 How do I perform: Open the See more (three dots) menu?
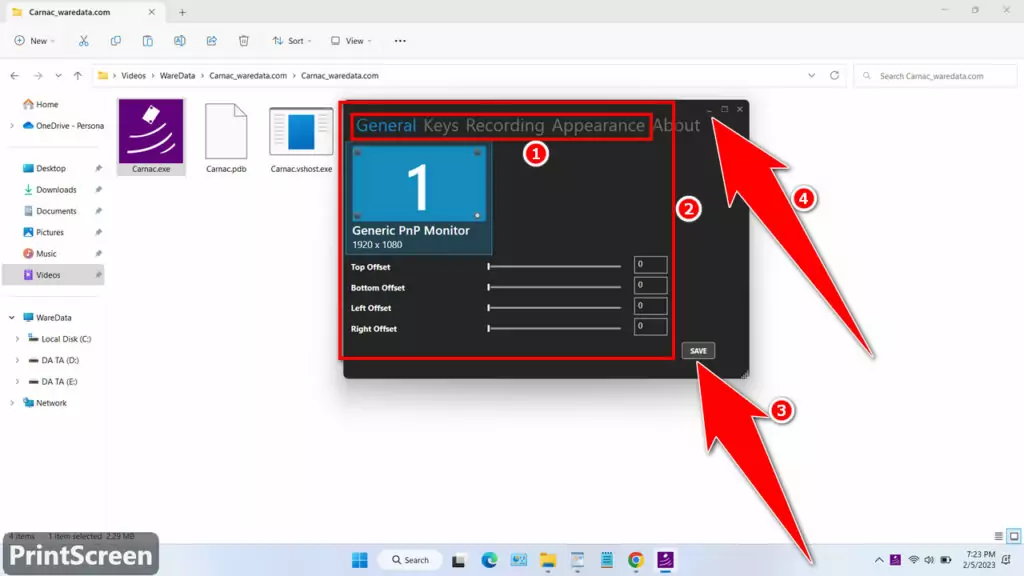tap(400, 41)
